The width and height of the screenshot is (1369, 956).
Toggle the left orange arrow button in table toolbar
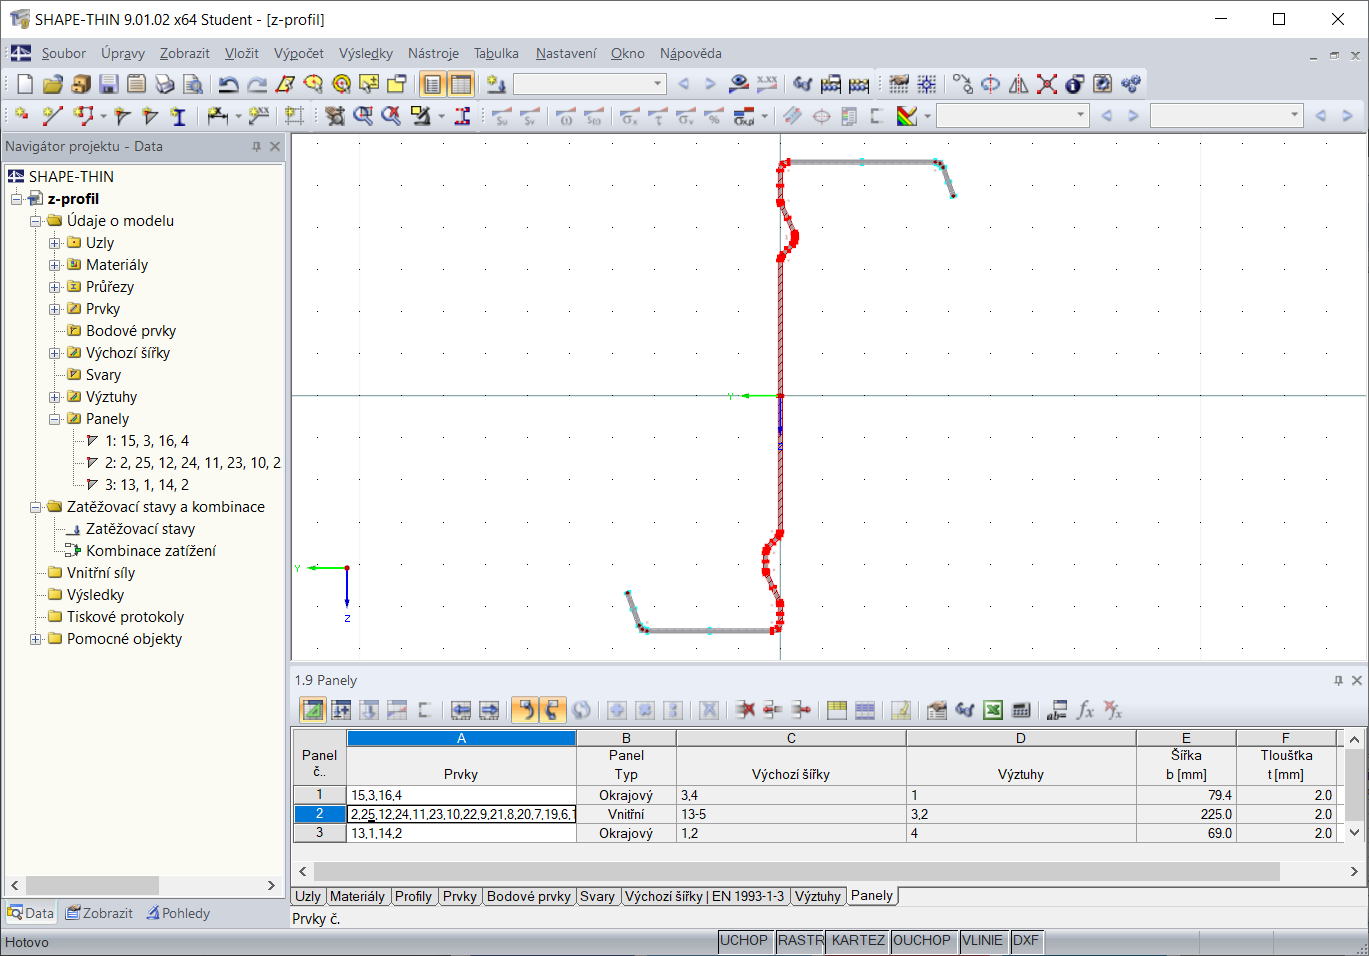(525, 710)
